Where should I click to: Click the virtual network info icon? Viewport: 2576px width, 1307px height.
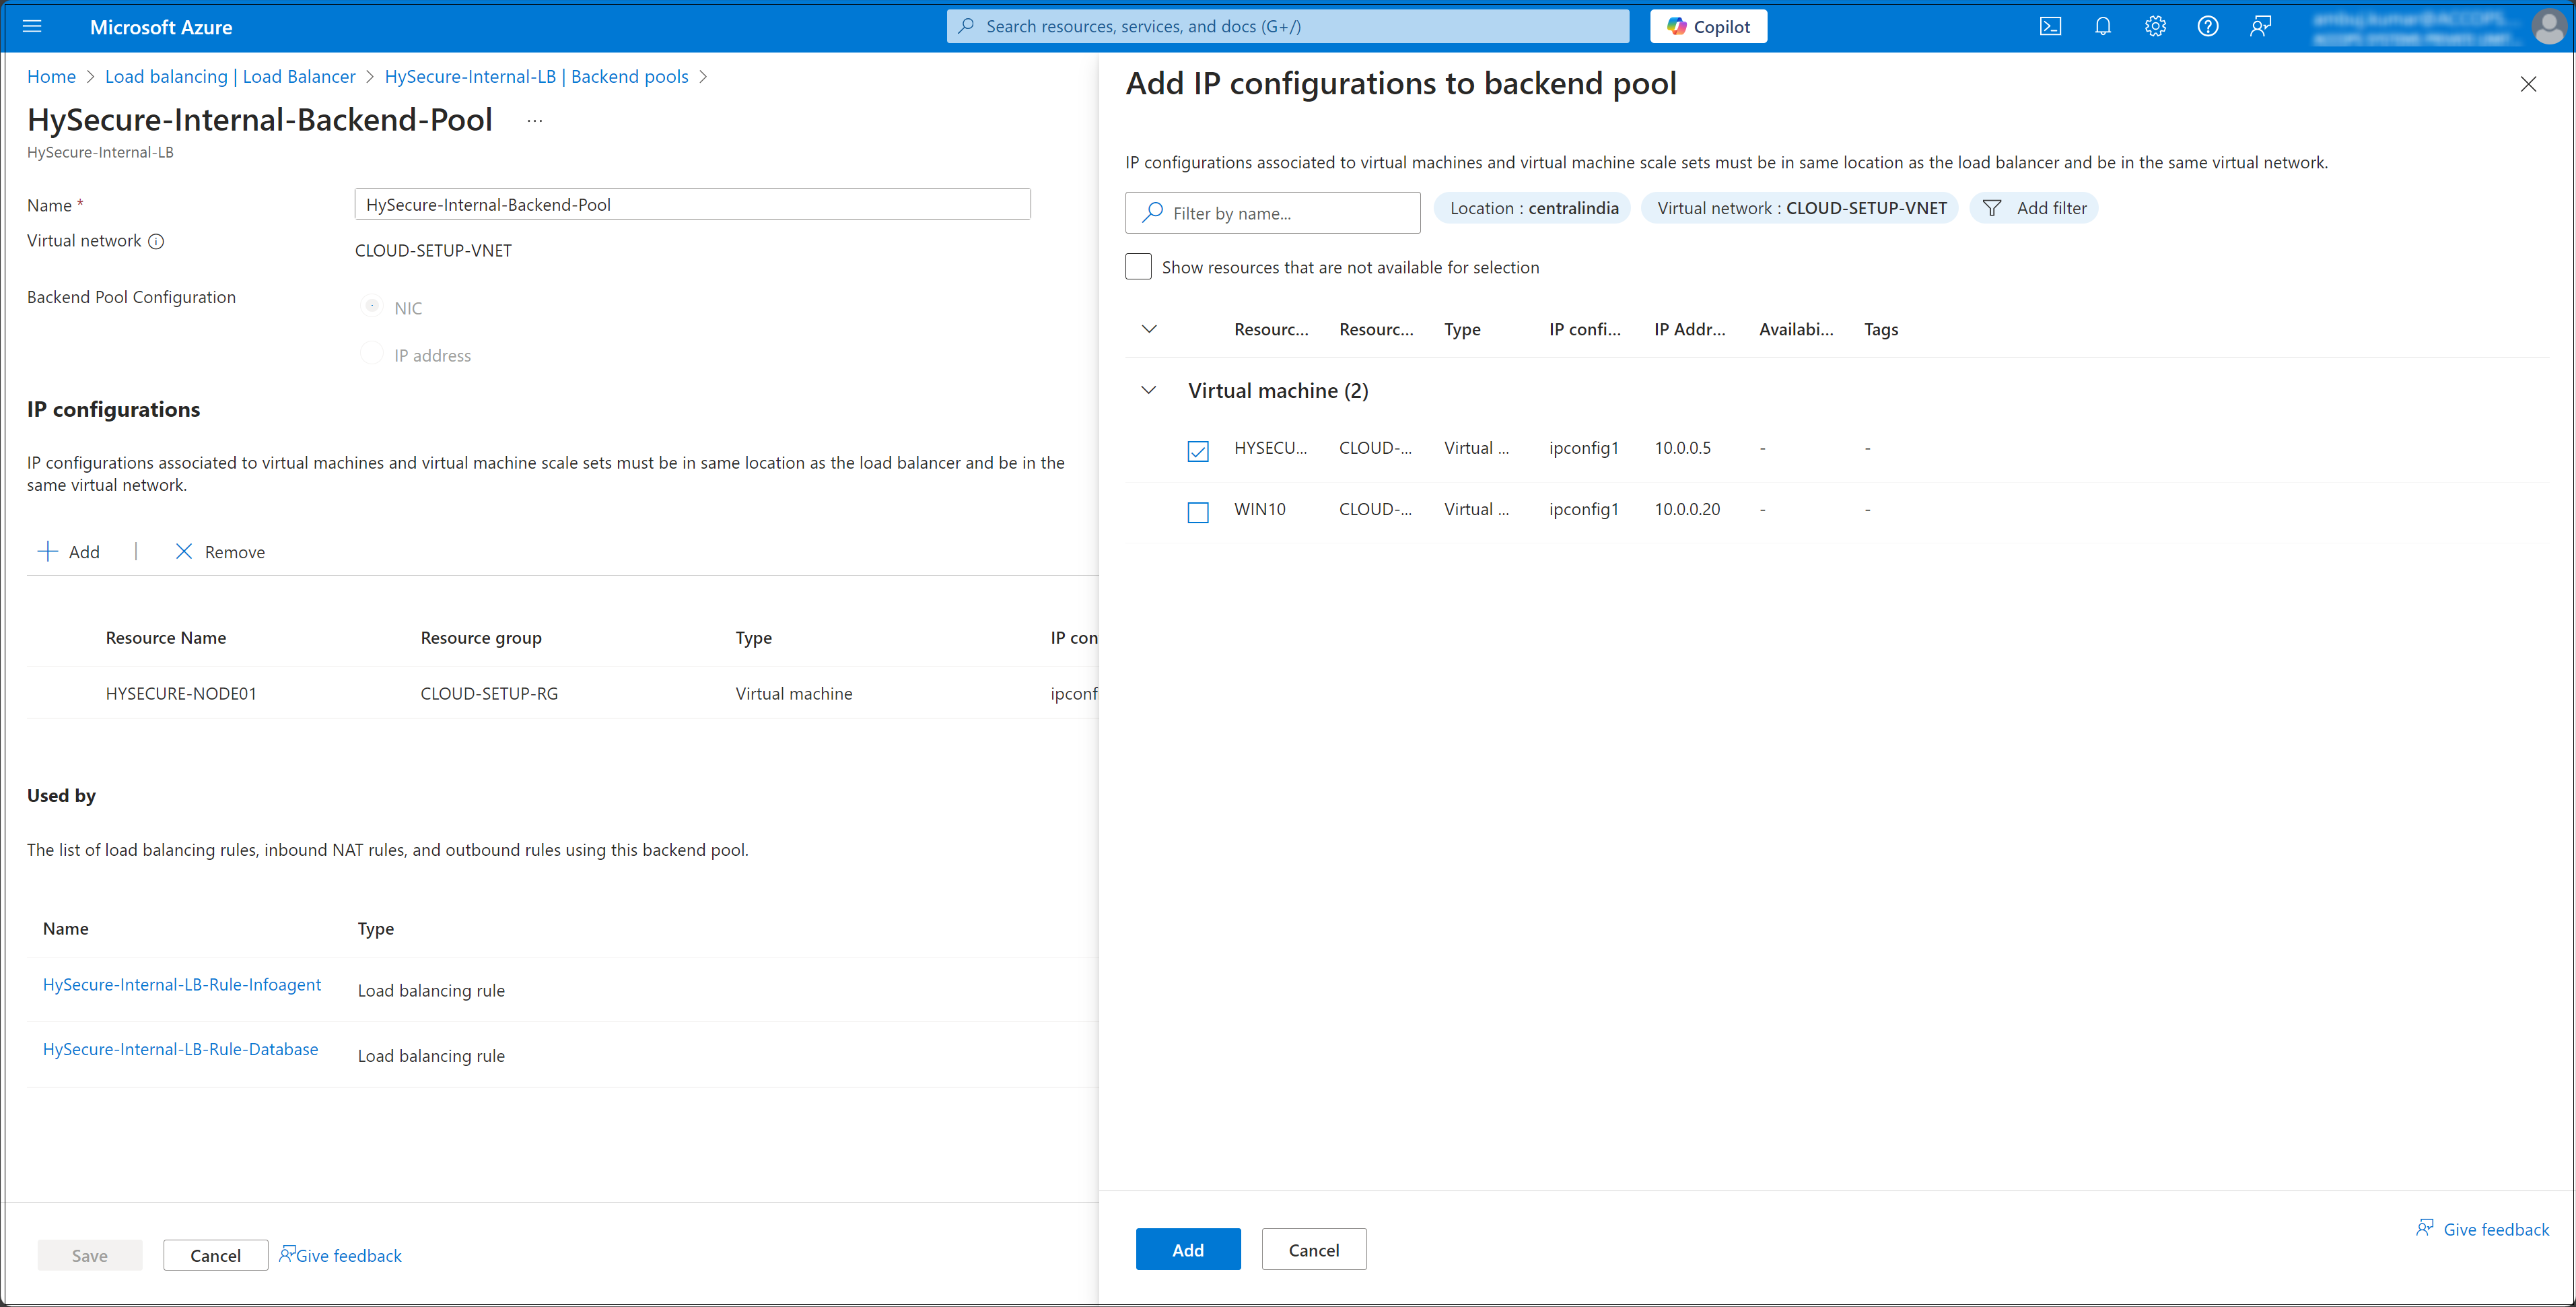pos(156,241)
